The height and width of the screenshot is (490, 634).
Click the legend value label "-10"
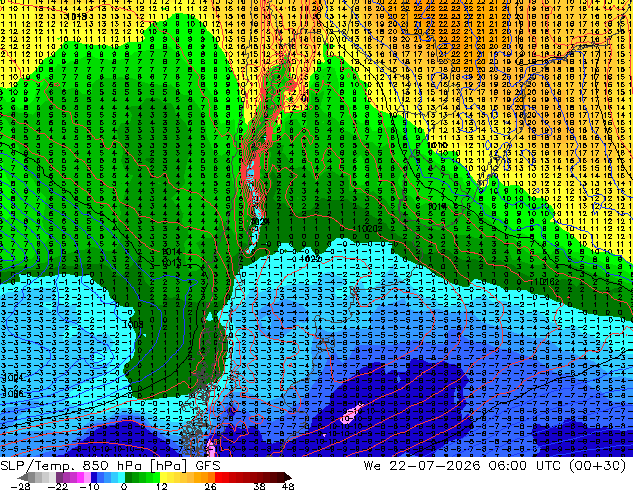click(x=89, y=486)
